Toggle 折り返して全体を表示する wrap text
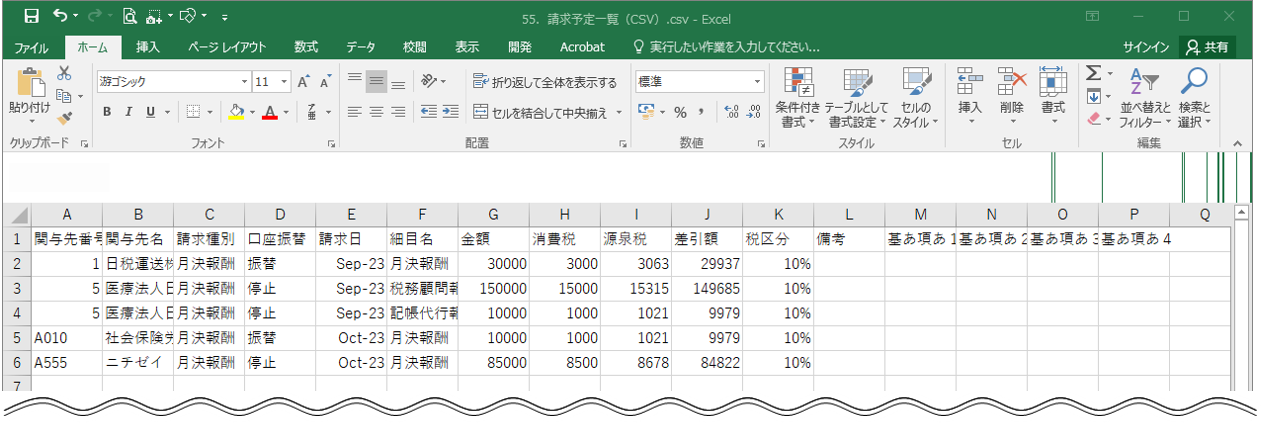Viewport: 1270px width, 425px height. (545, 82)
